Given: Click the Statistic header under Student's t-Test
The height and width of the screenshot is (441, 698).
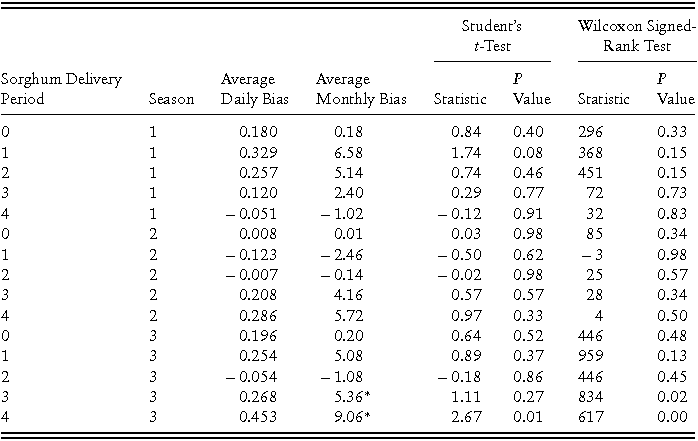Looking at the screenshot, I should pyautogui.click(x=460, y=99).
